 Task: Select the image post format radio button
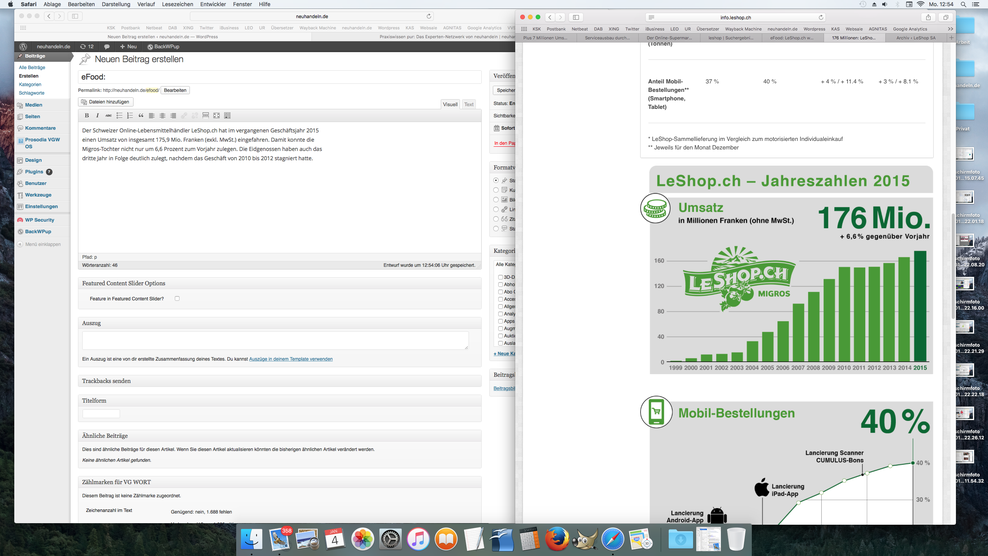496,200
